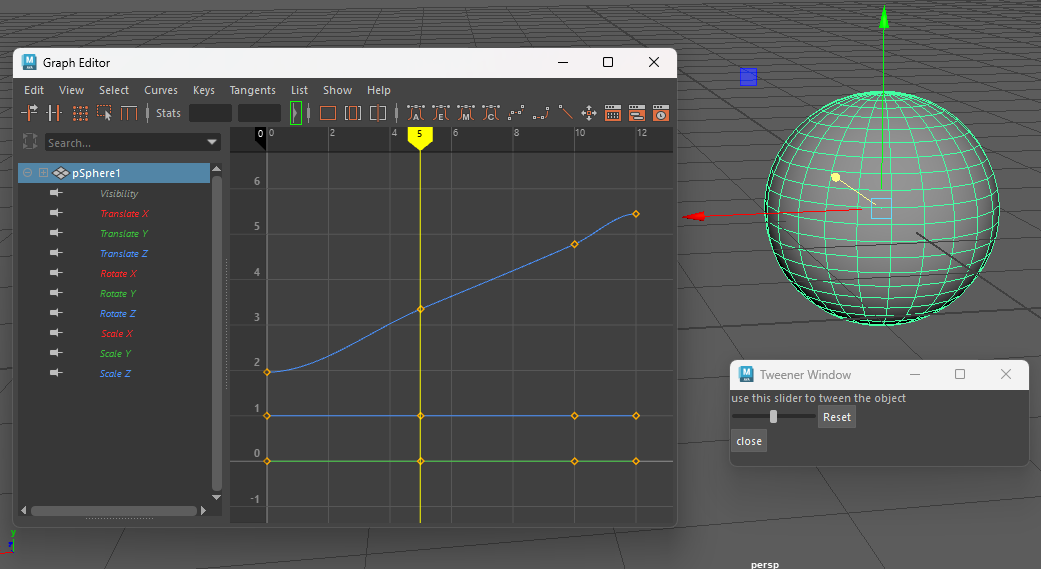Select the Scale X channel
Screen dimensions: 1041x569
click(x=117, y=333)
